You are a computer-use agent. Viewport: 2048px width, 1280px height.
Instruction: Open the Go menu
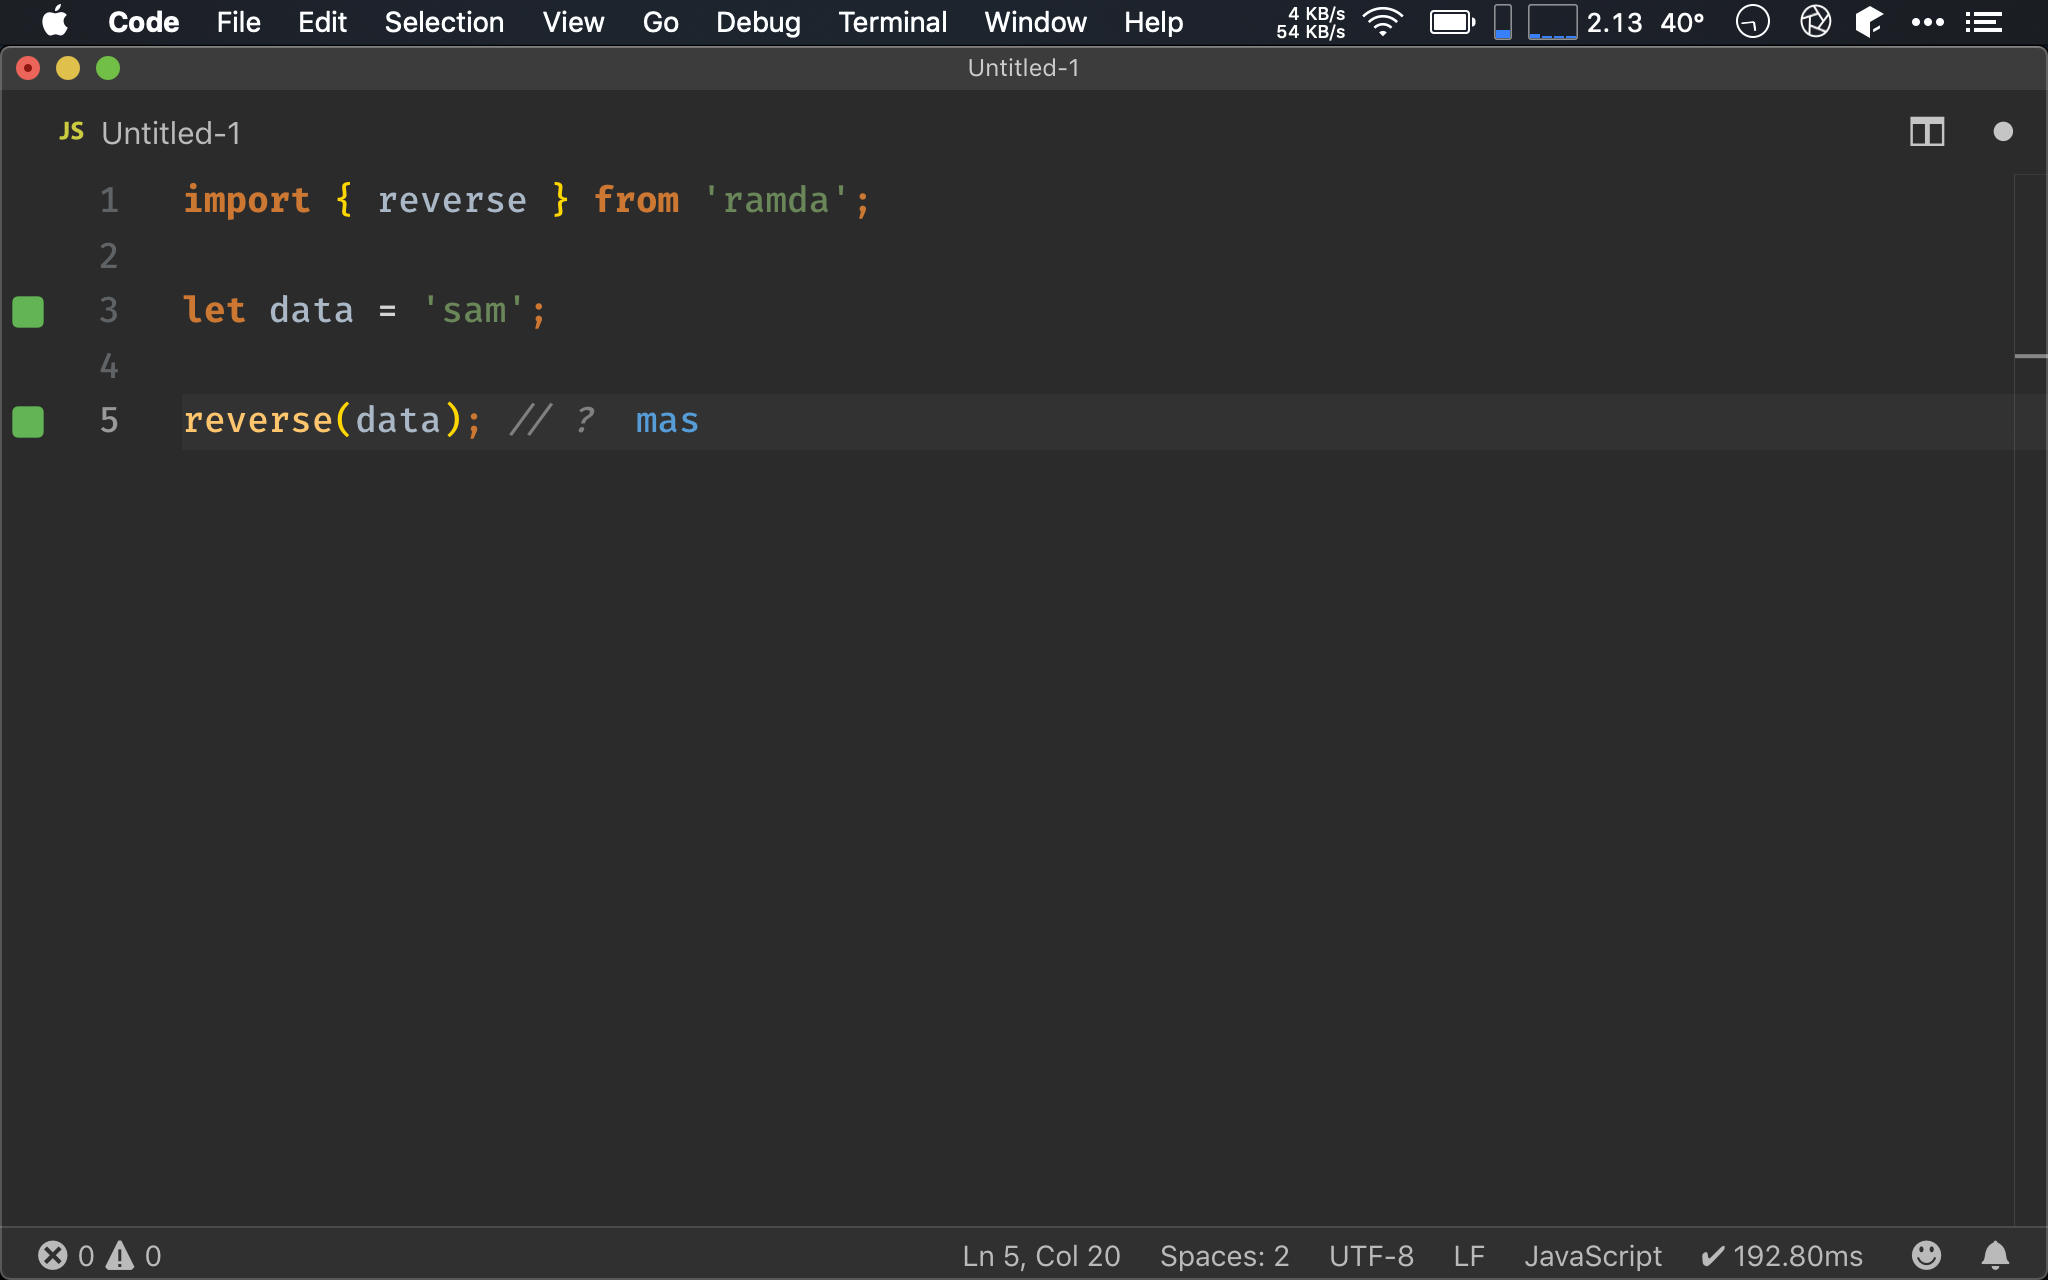click(x=660, y=22)
